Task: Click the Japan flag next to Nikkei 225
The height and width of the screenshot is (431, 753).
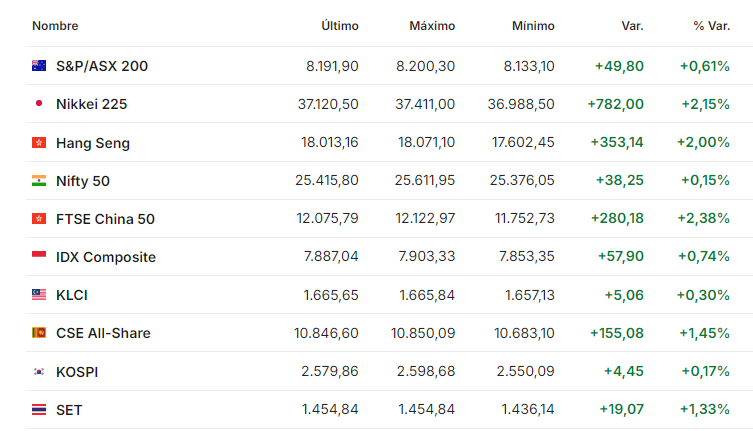Action: pos(39,103)
